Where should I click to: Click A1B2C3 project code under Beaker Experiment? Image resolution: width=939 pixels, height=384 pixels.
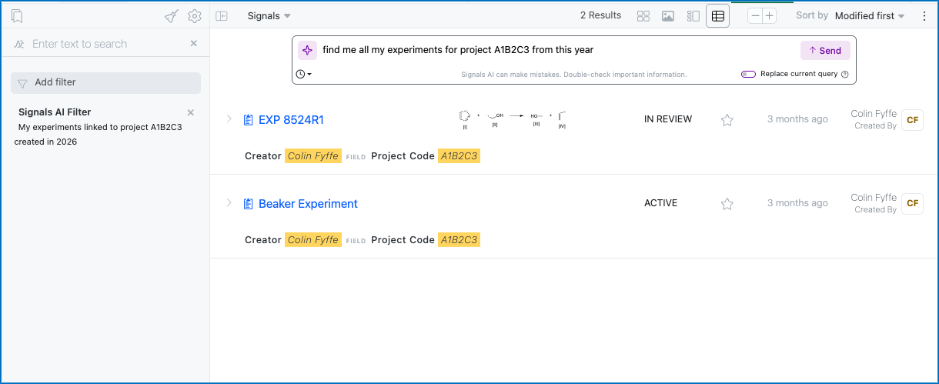point(459,240)
